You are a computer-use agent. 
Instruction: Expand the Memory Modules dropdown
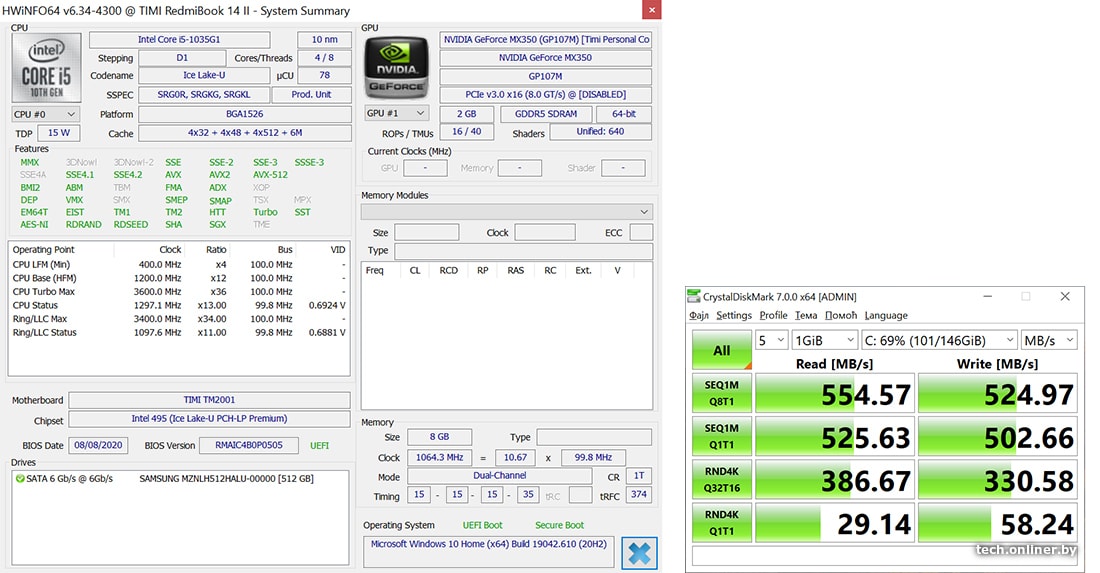pyautogui.click(x=507, y=212)
